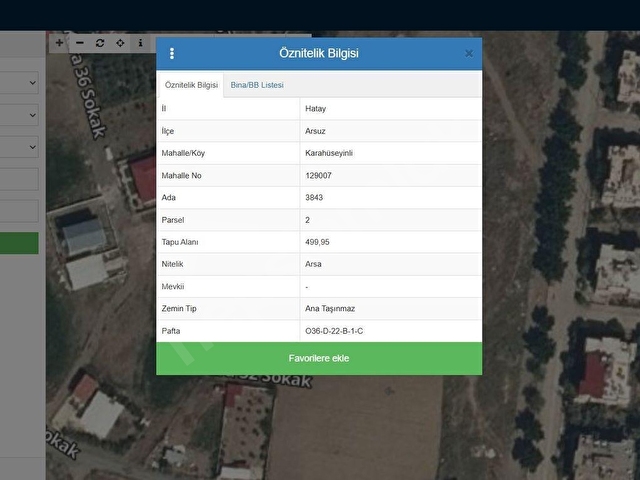Image resolution: width=640 pixels, height=480 pixels.
Task: Select the info query tool icon
Action: pos(140,43)
